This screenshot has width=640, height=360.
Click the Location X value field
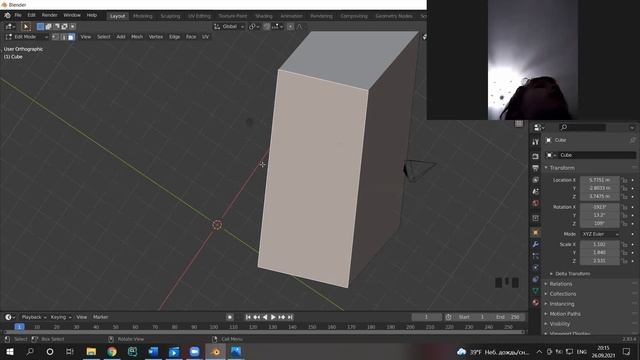[x=599, y=180]
